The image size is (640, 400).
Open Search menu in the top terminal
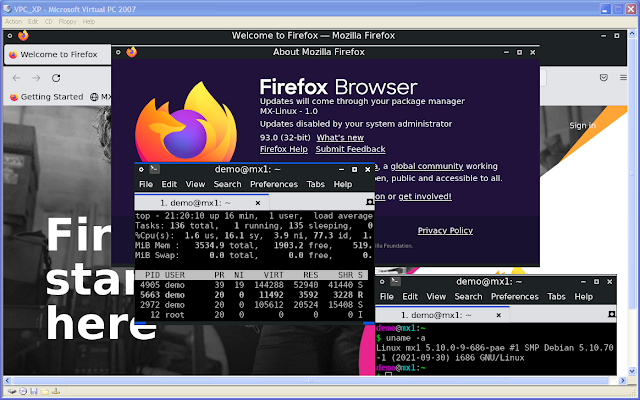227,184
